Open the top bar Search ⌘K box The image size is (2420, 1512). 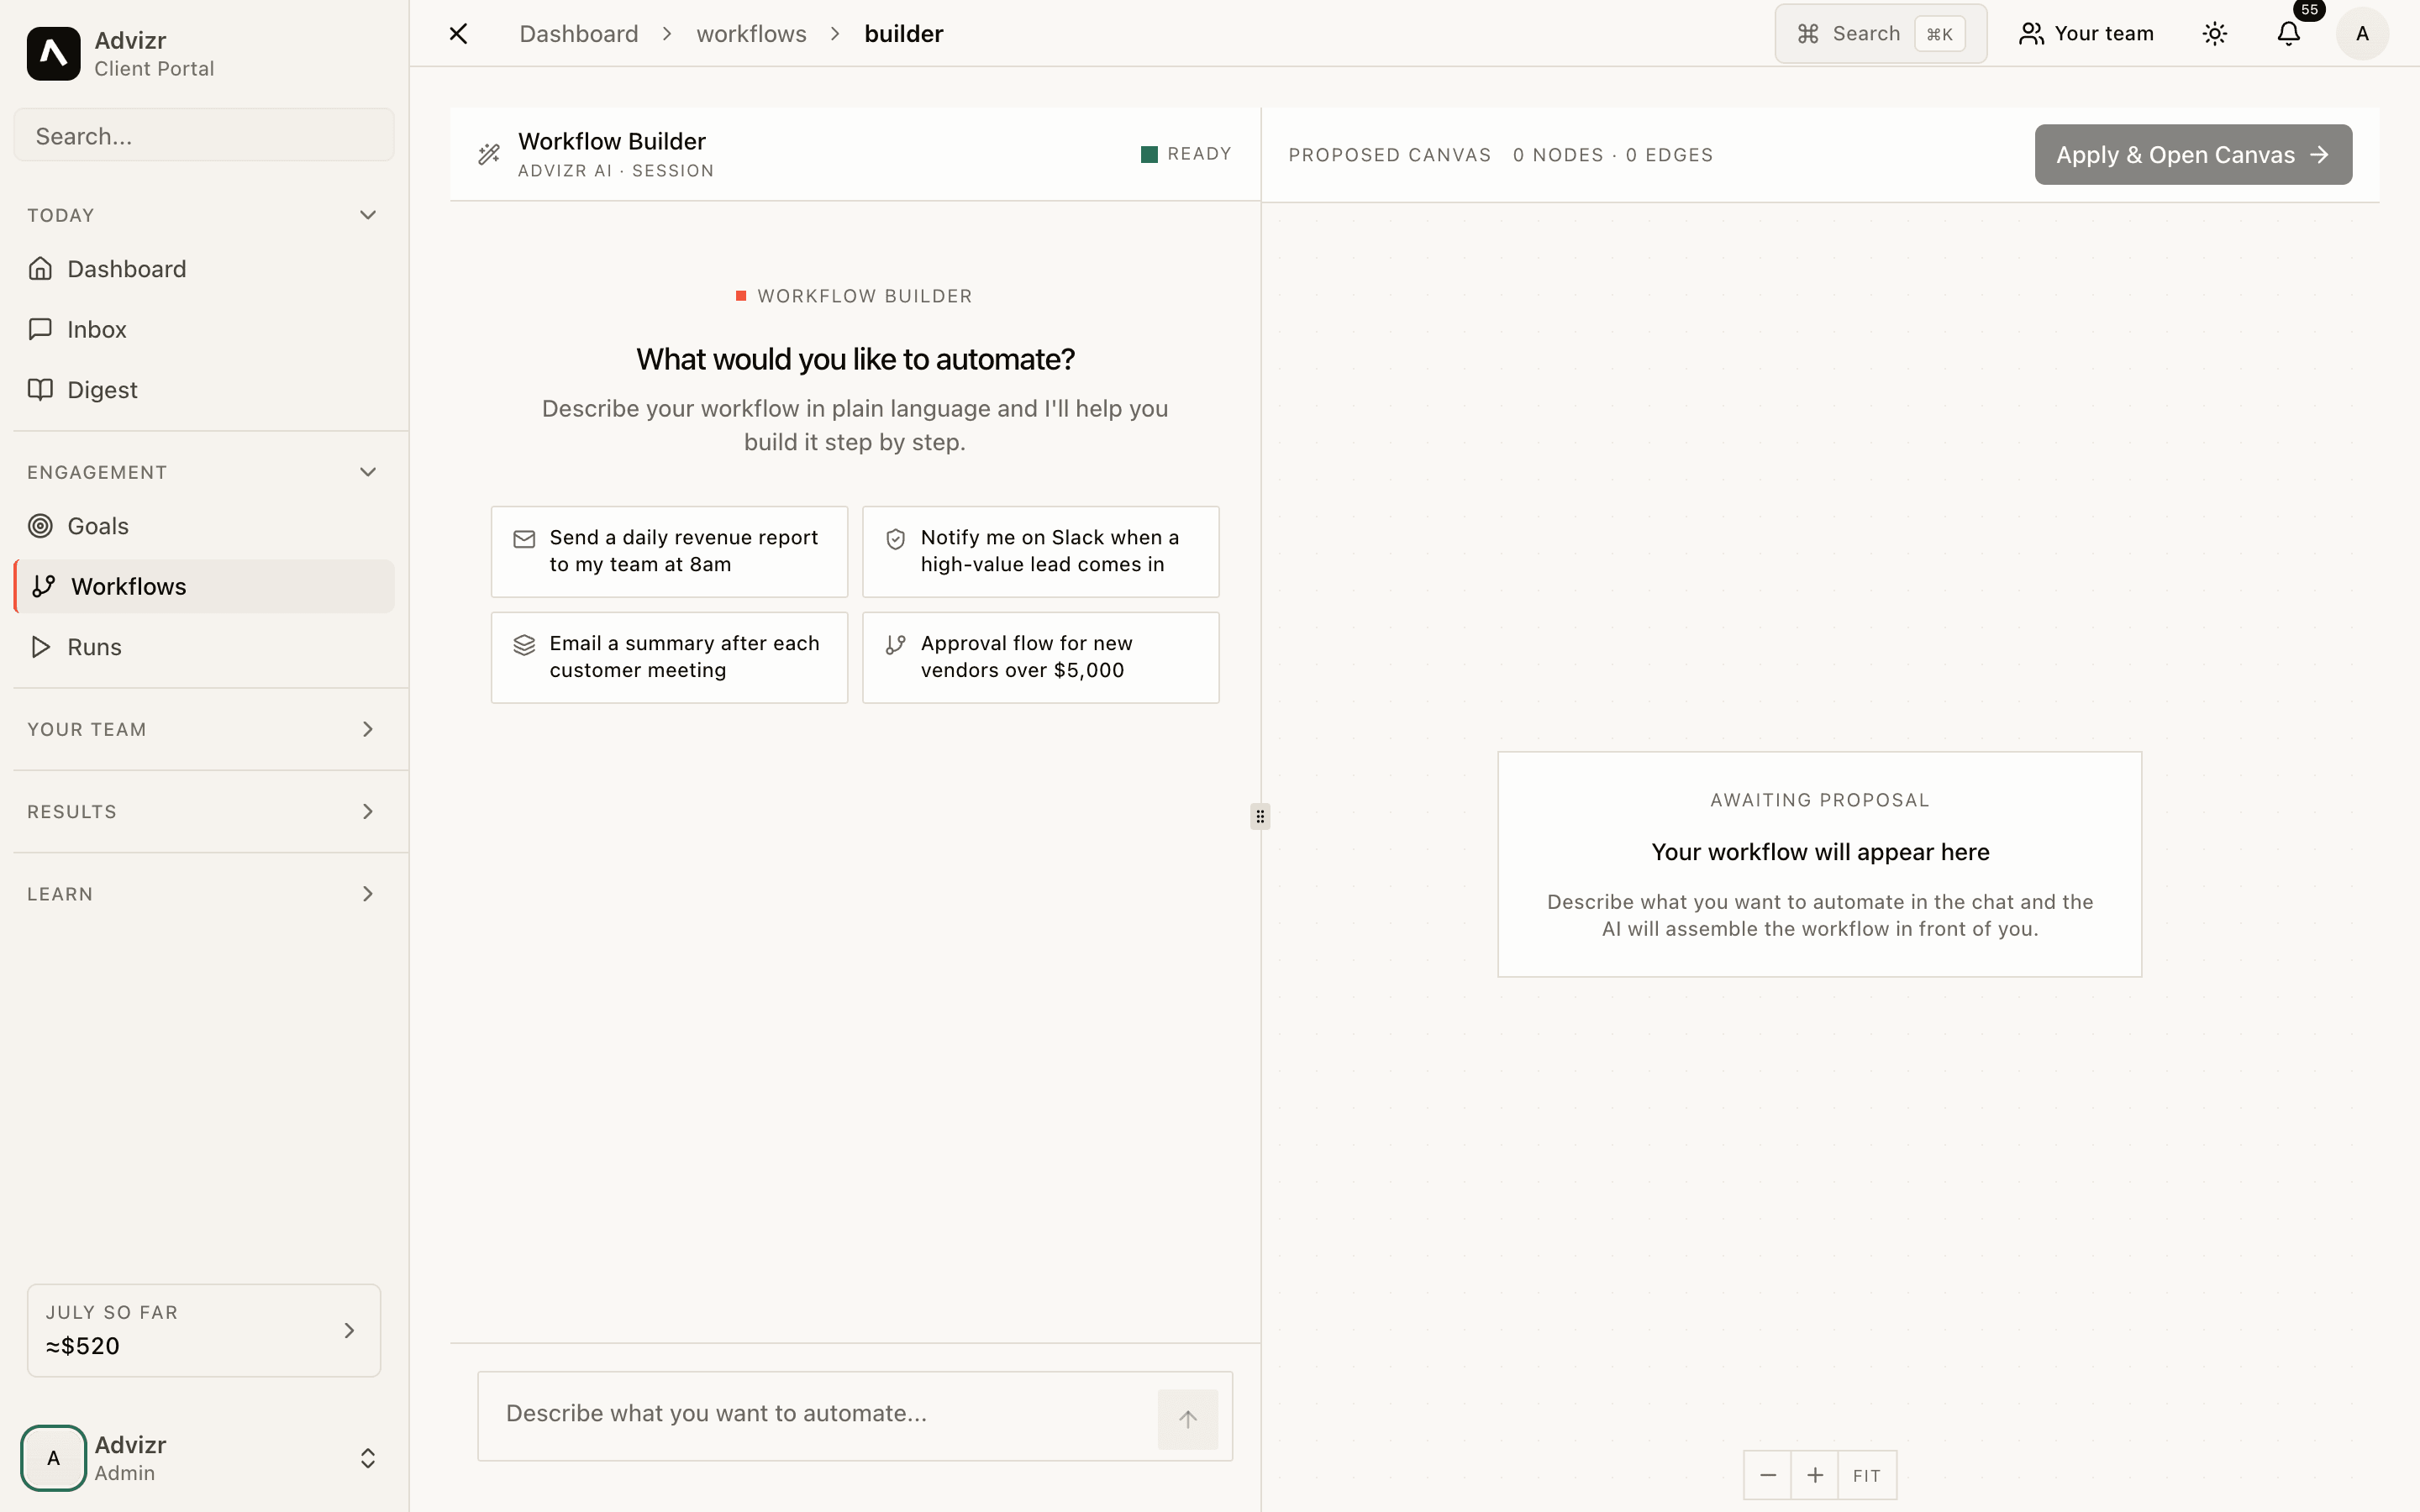[x=1880, y=34]
